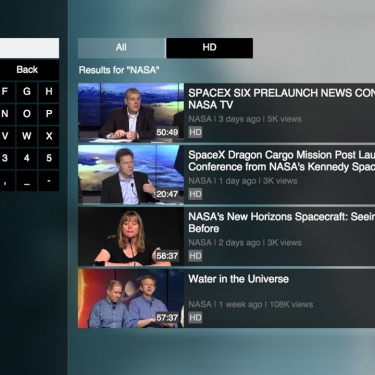Image resolution: width=375 pixels, height=375 pixels.
Task: Click the search text input field
Action: (x=29, y=48)
